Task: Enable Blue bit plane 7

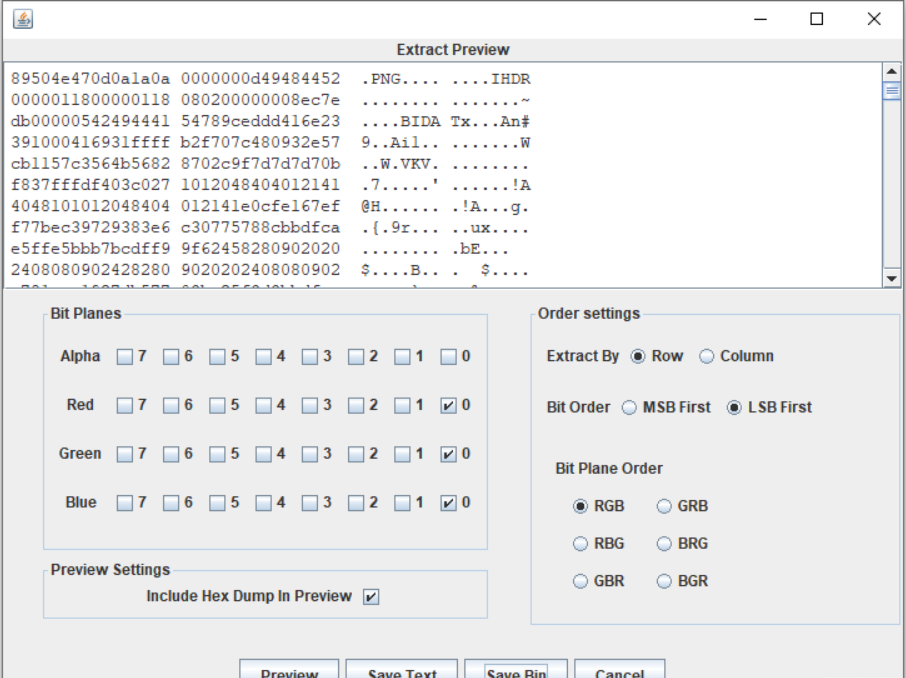Action: 125,503
